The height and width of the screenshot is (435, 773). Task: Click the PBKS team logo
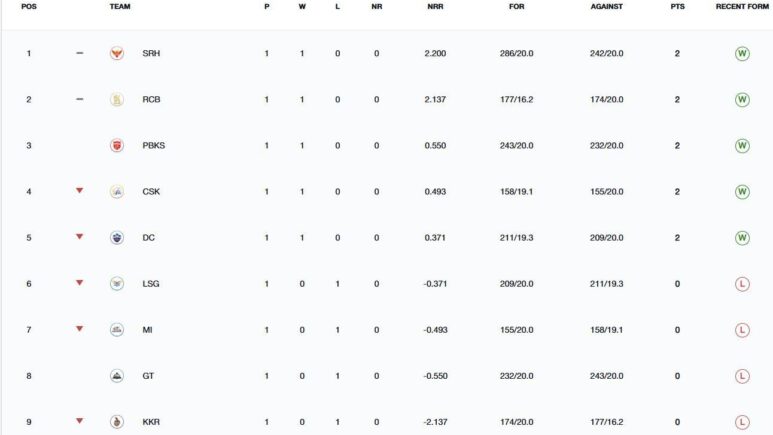point(117,145)
